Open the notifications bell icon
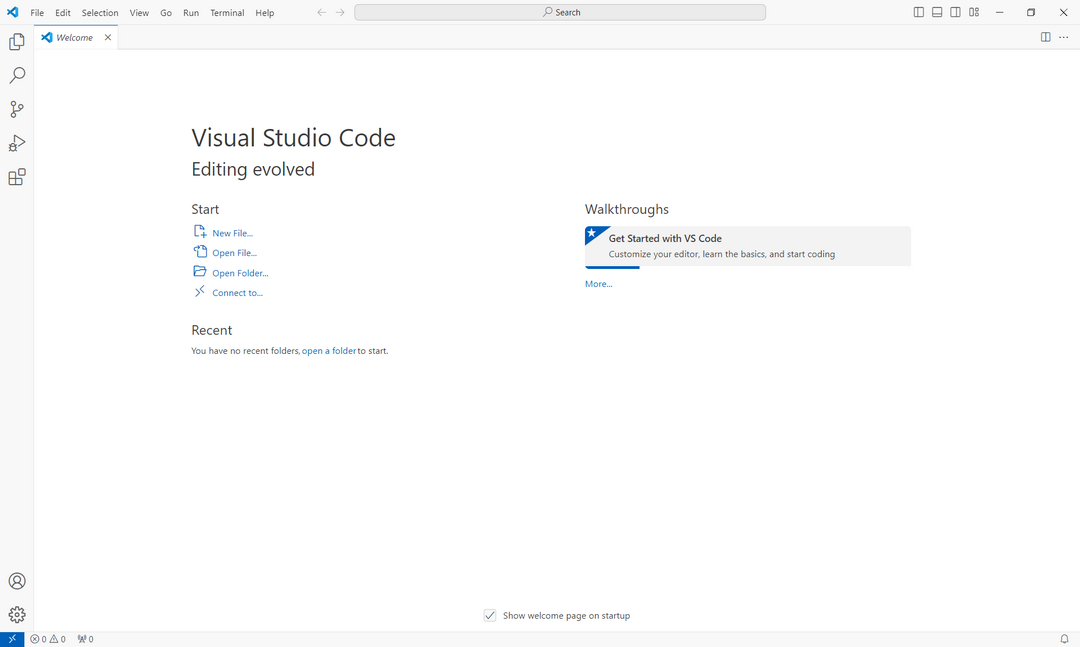The height and width of the screenshot is (647, 1080). pyautogui.click(x=1063, y=638)
